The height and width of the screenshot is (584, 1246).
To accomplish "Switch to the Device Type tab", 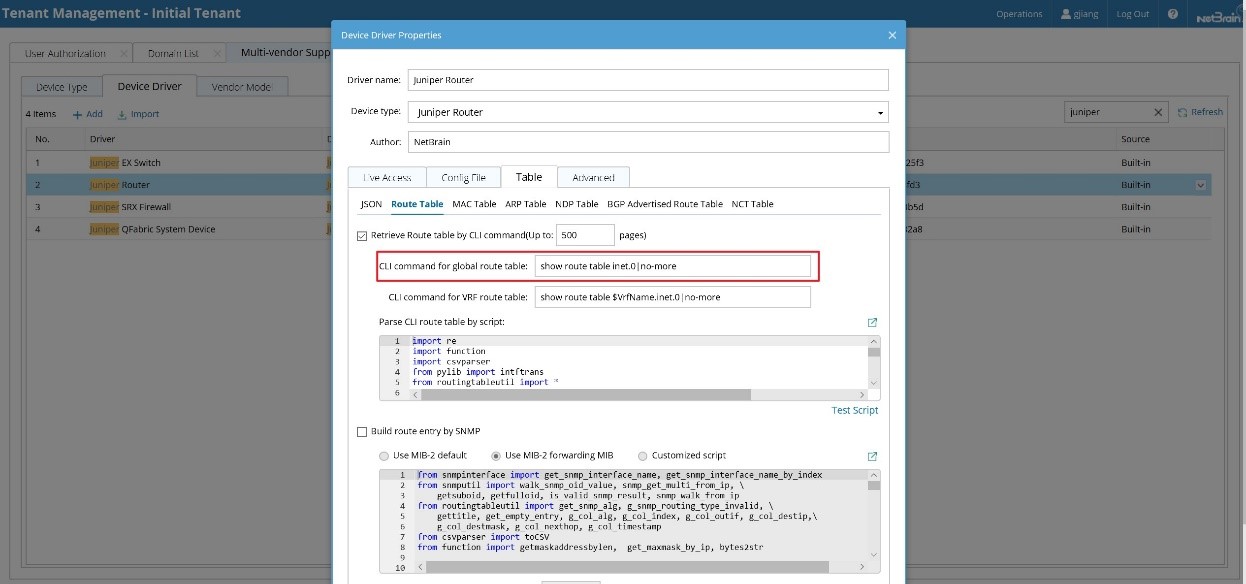I will [63, 87].
